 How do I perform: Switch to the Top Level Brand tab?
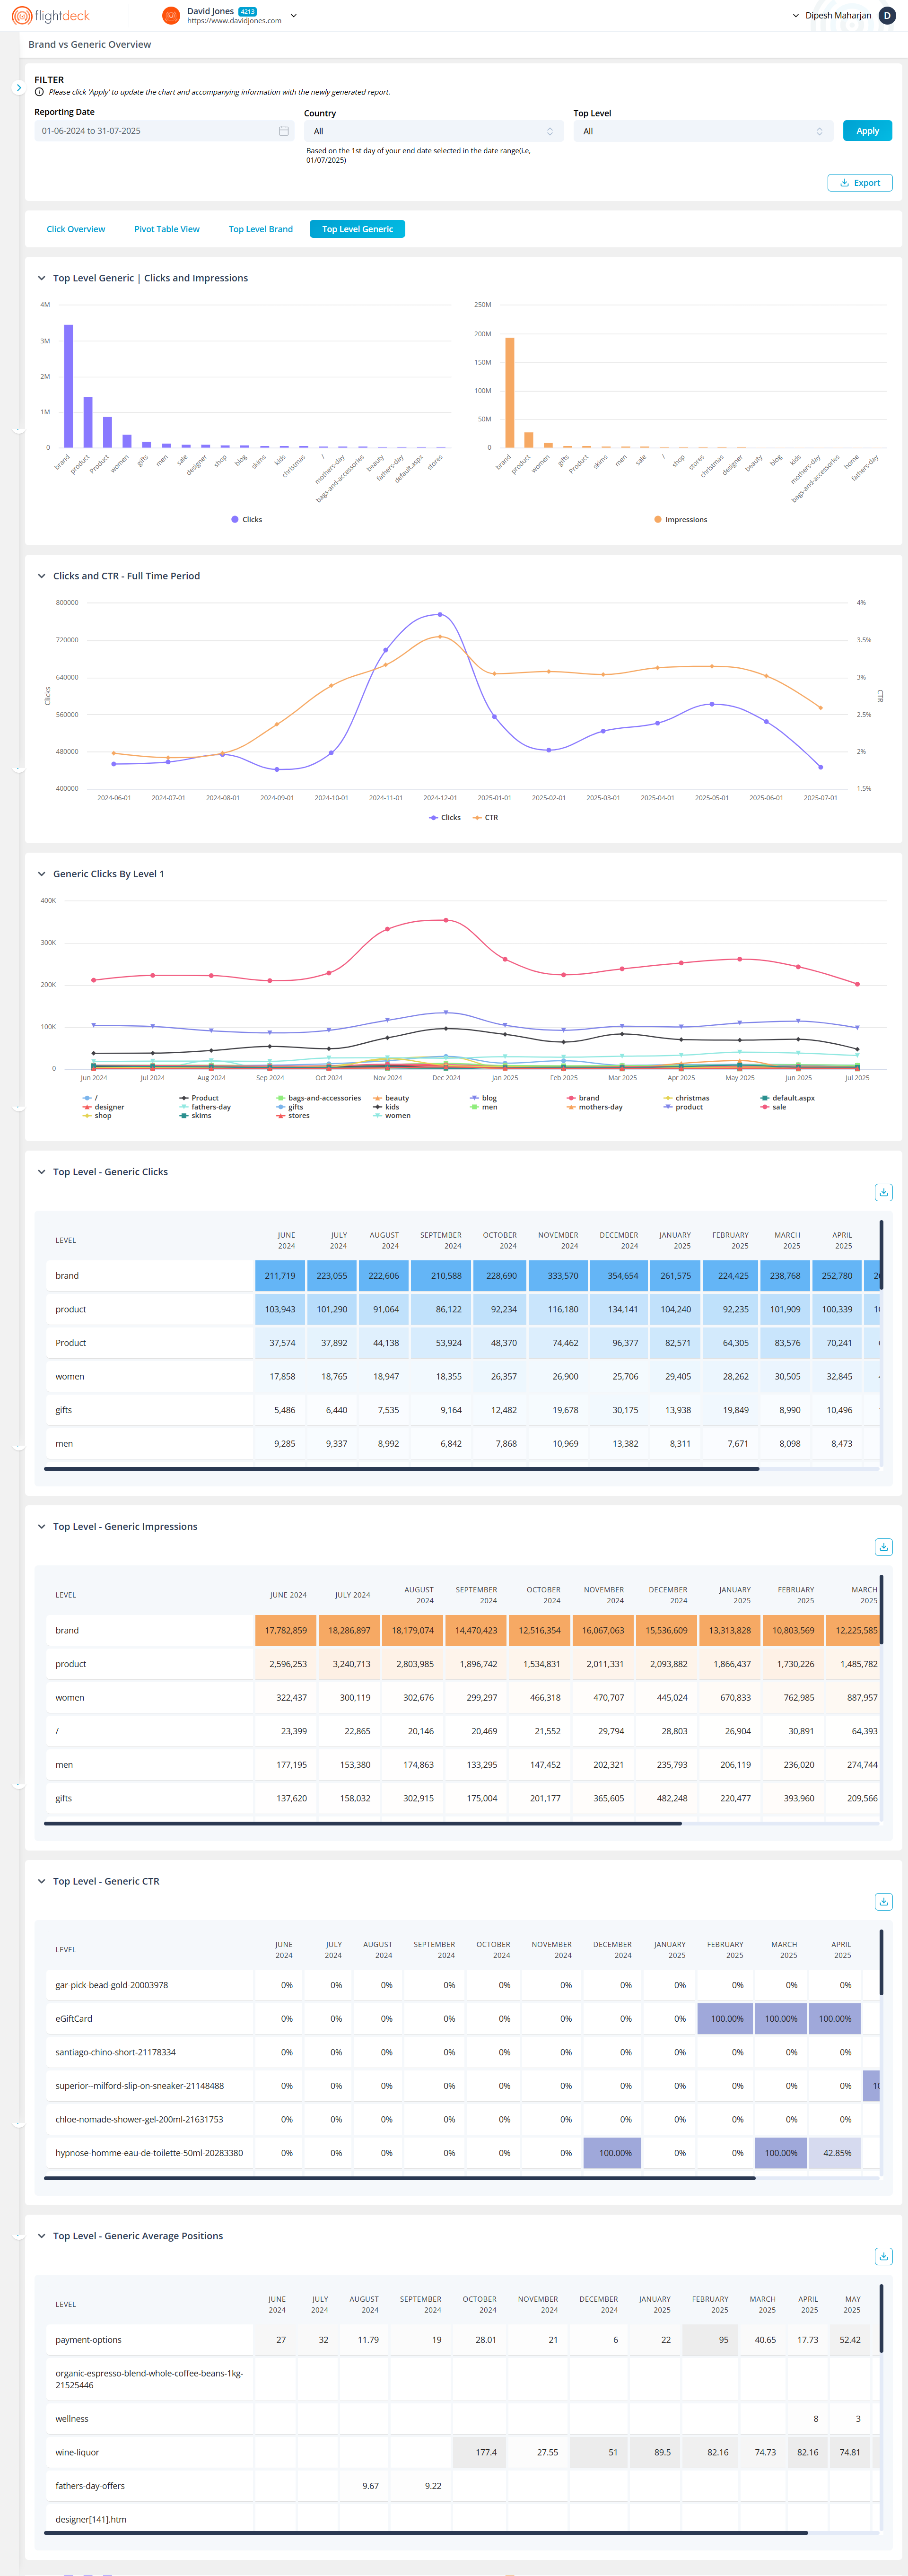261,229
